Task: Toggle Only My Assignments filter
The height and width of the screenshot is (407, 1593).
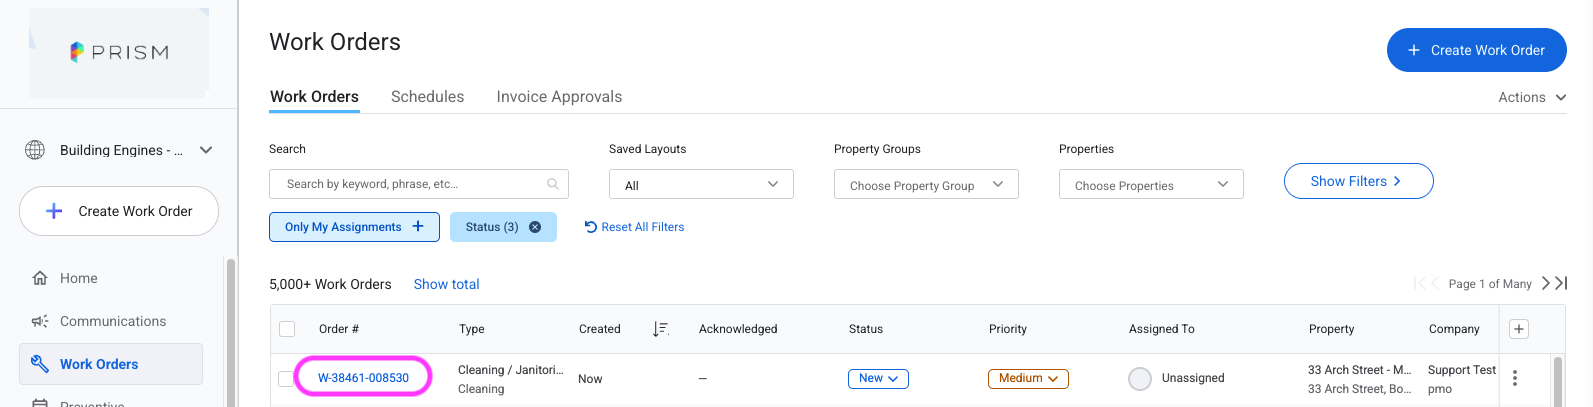Action: [354, 227]
